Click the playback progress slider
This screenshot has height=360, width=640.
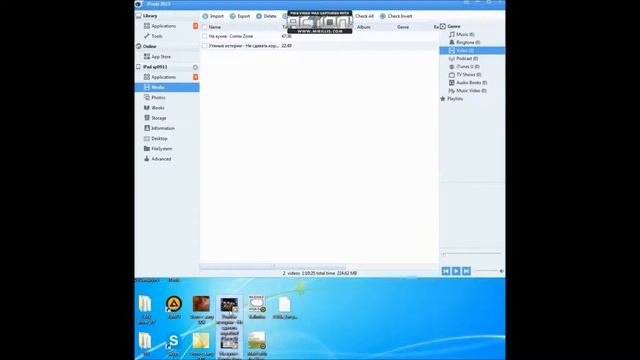click(x=471, y=253)
